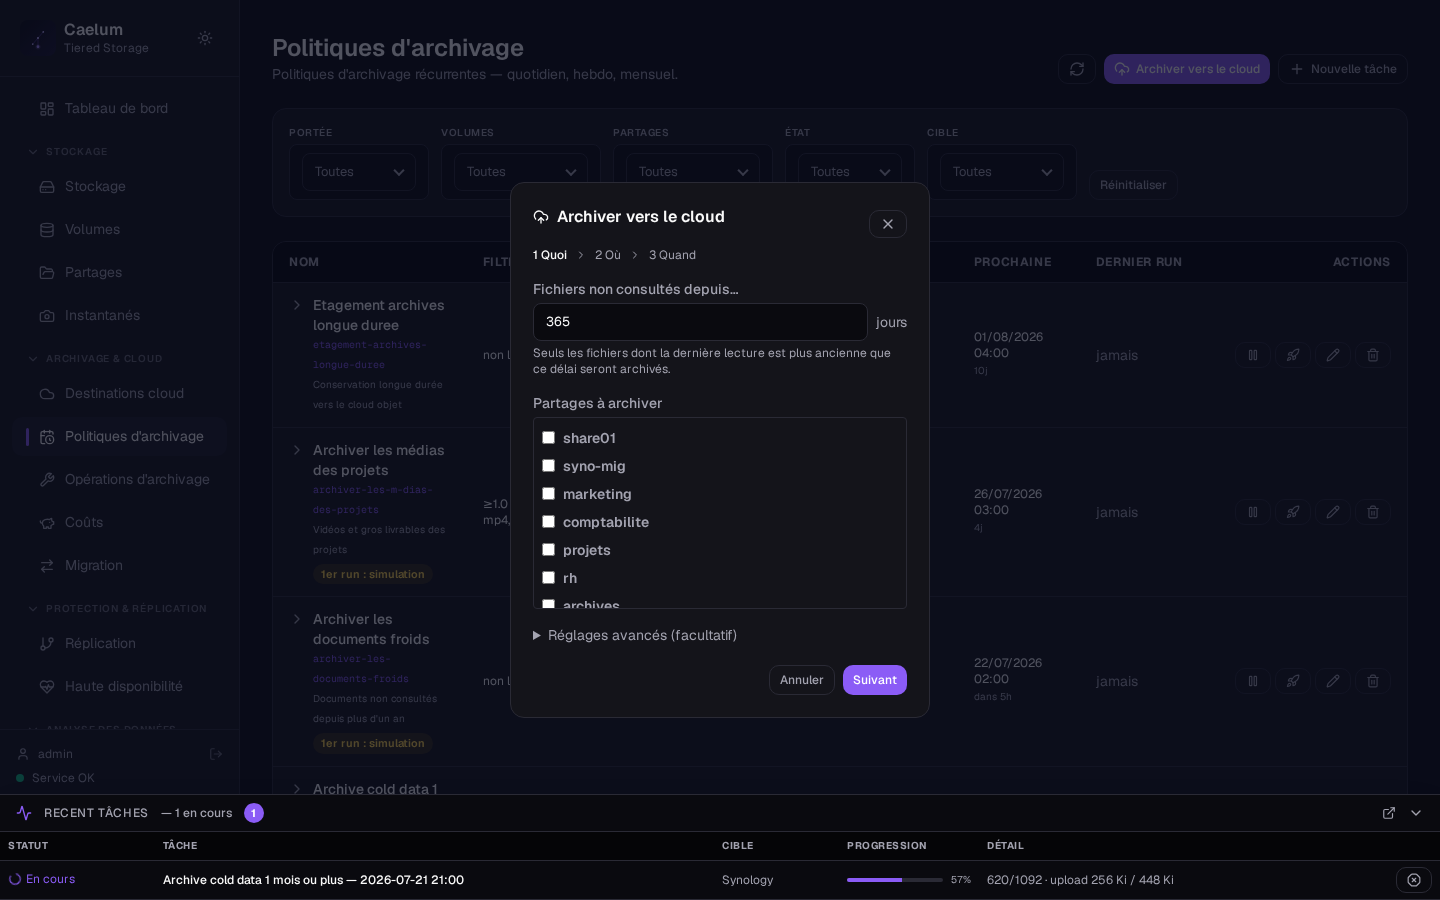Collapse the Recent Tâches panel chevron
Image resolution: width=1440 pixels, height=900 pixels.
point(1416,813)
